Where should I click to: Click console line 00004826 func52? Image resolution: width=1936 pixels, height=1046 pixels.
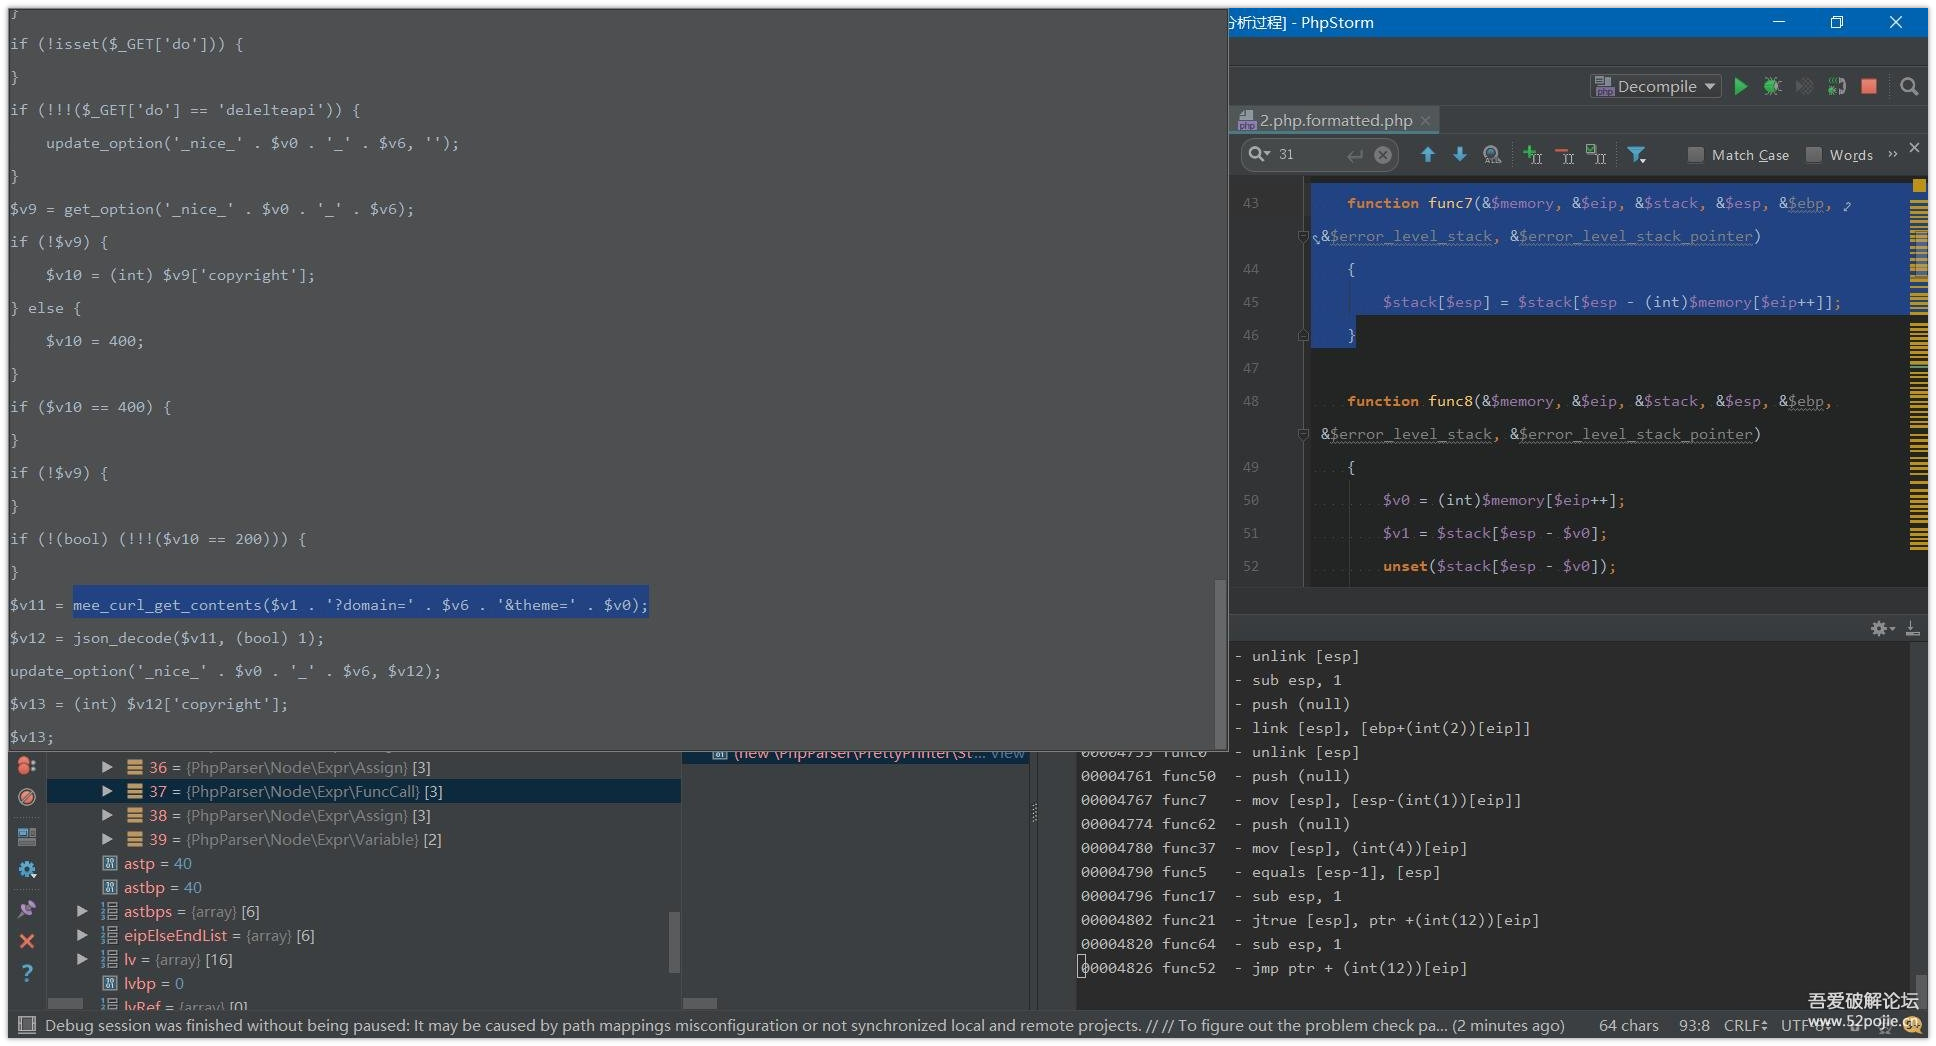tap(1274, 968)
